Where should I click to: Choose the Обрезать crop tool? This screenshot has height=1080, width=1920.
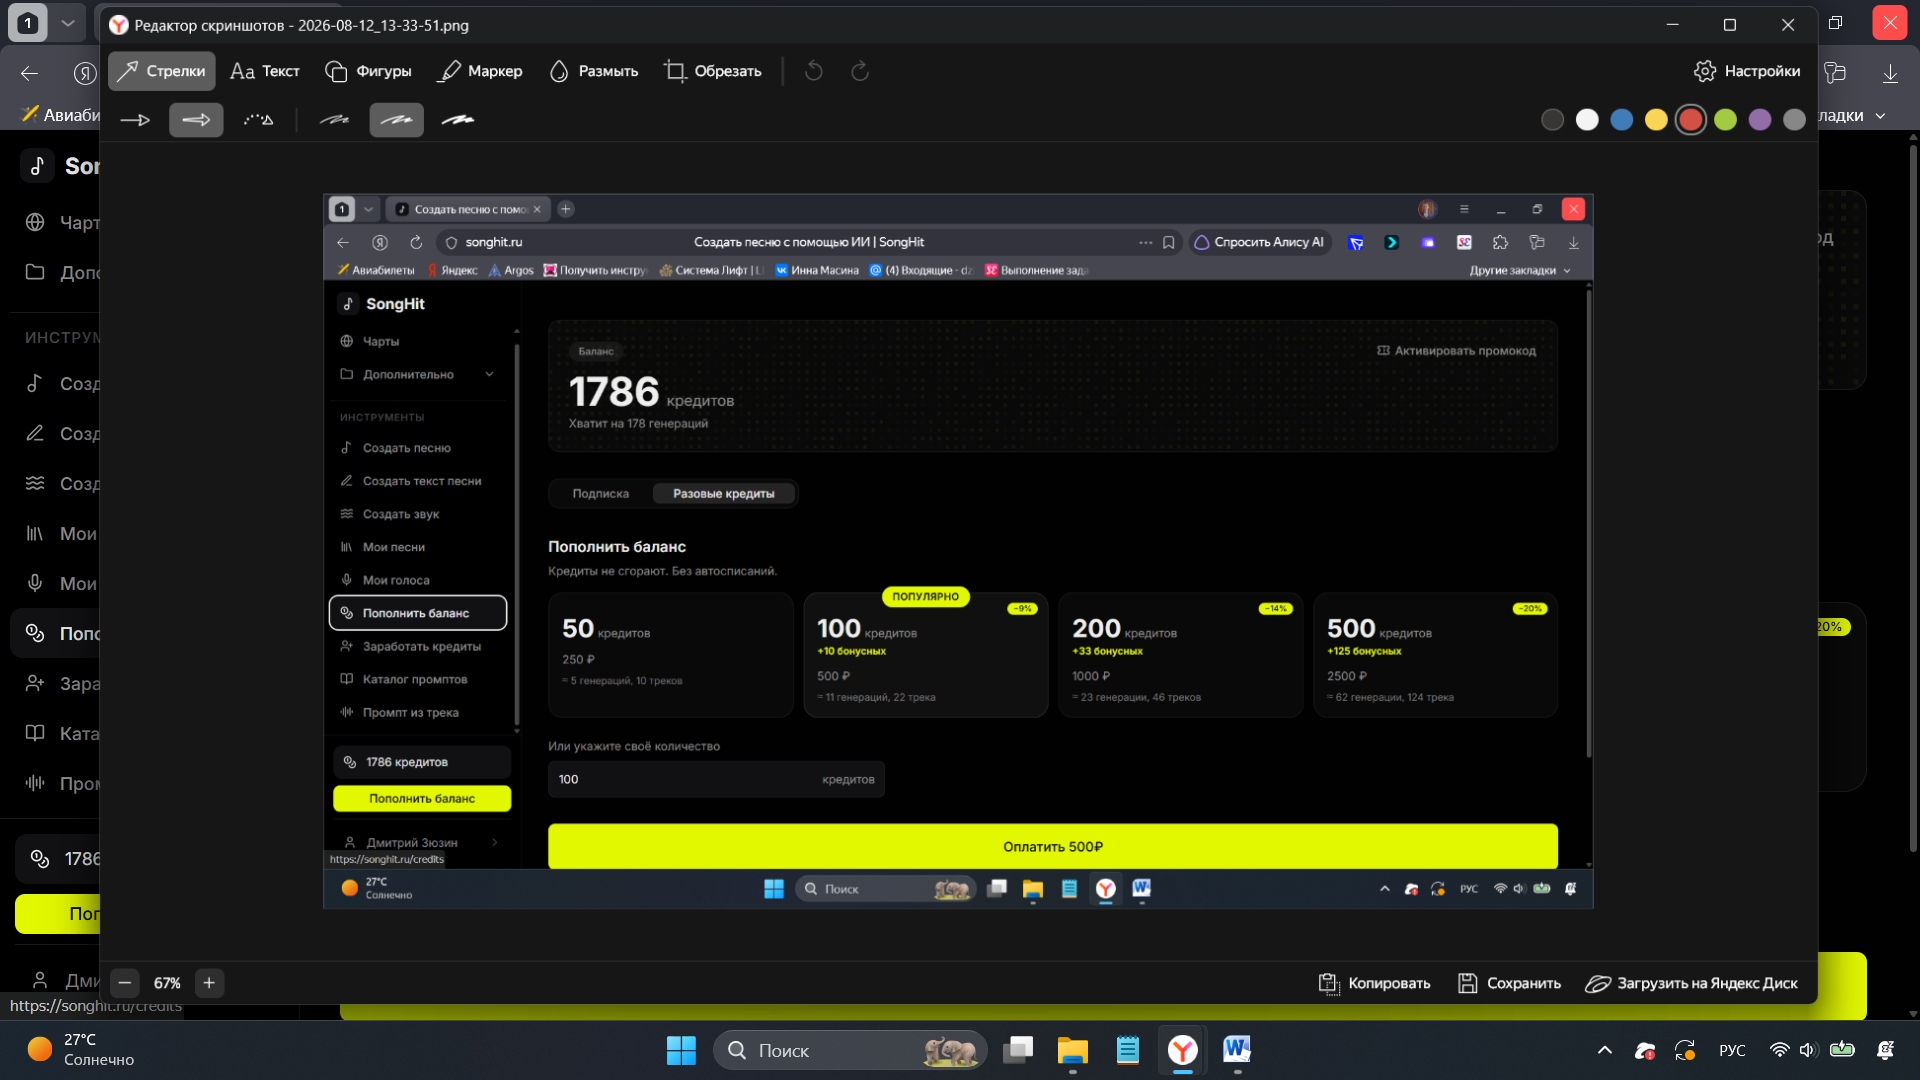coord(713,71)
